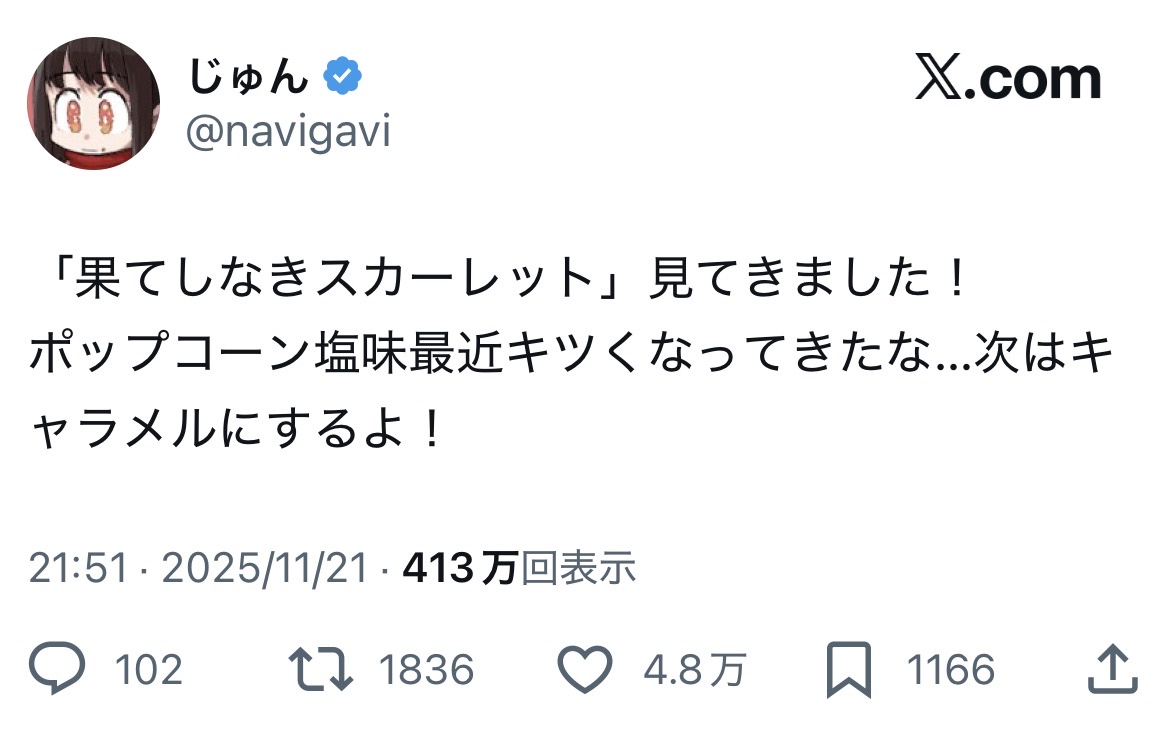The width and height of the screenshot is (1170, 752).
Task: View the 413万回表示 view count
Action: click(519, 569)
